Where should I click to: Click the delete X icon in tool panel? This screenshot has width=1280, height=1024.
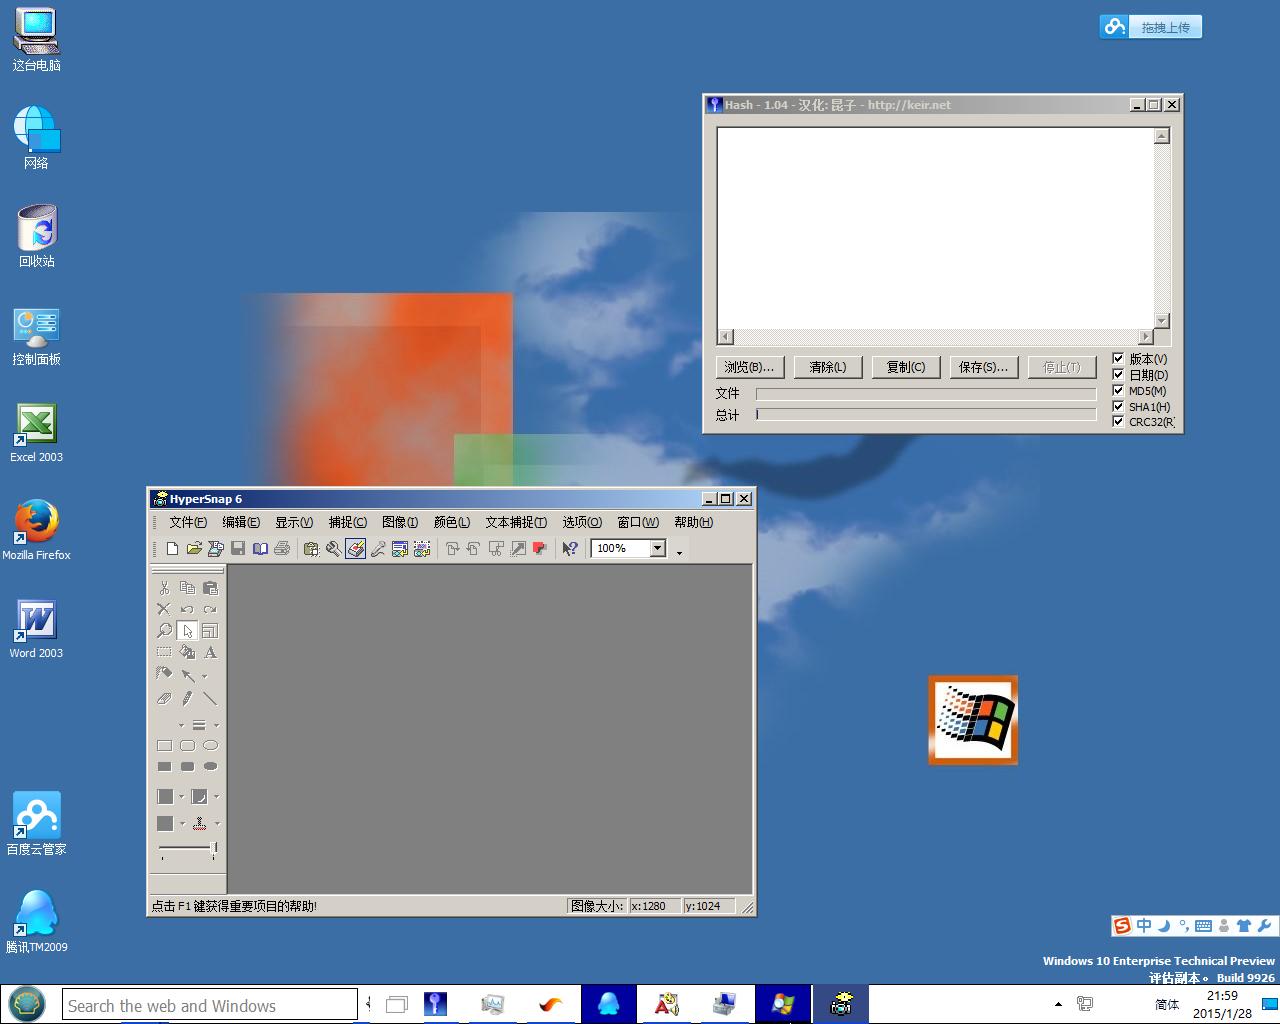[x=164, y=609]
